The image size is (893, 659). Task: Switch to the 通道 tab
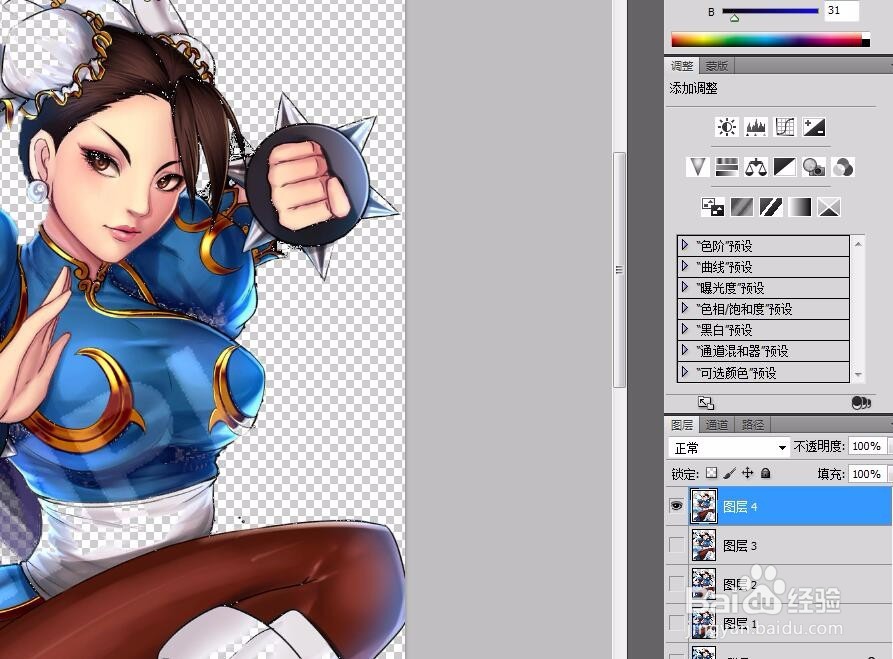[716, 424]
